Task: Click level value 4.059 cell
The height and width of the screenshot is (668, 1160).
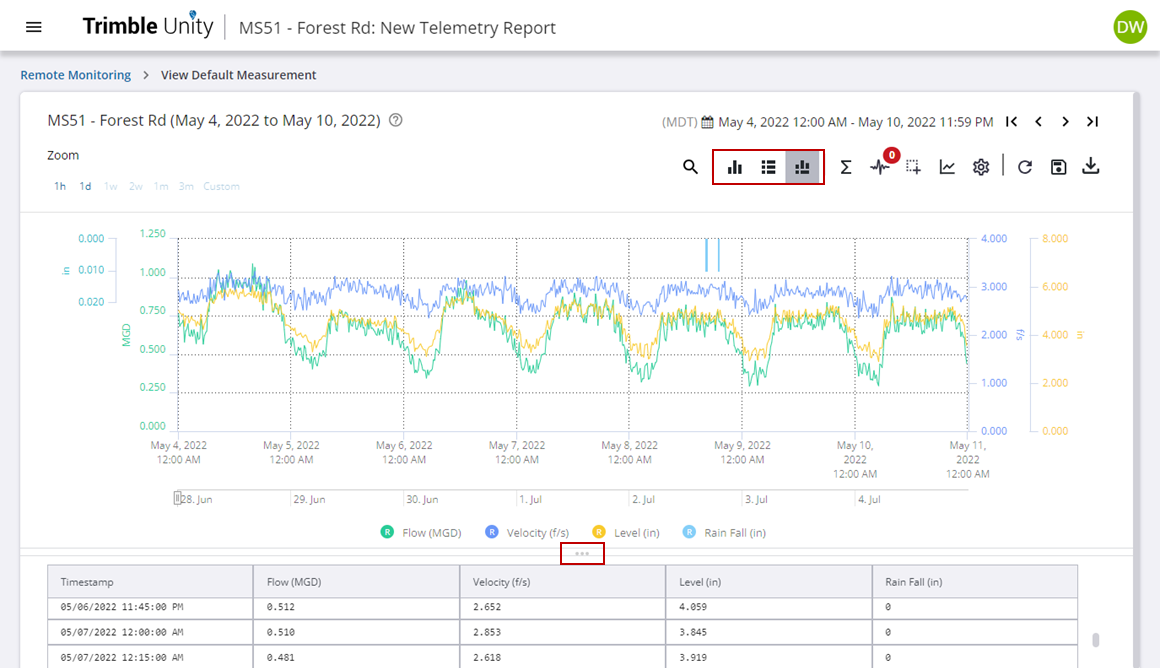Action: [x=769, y=608]
